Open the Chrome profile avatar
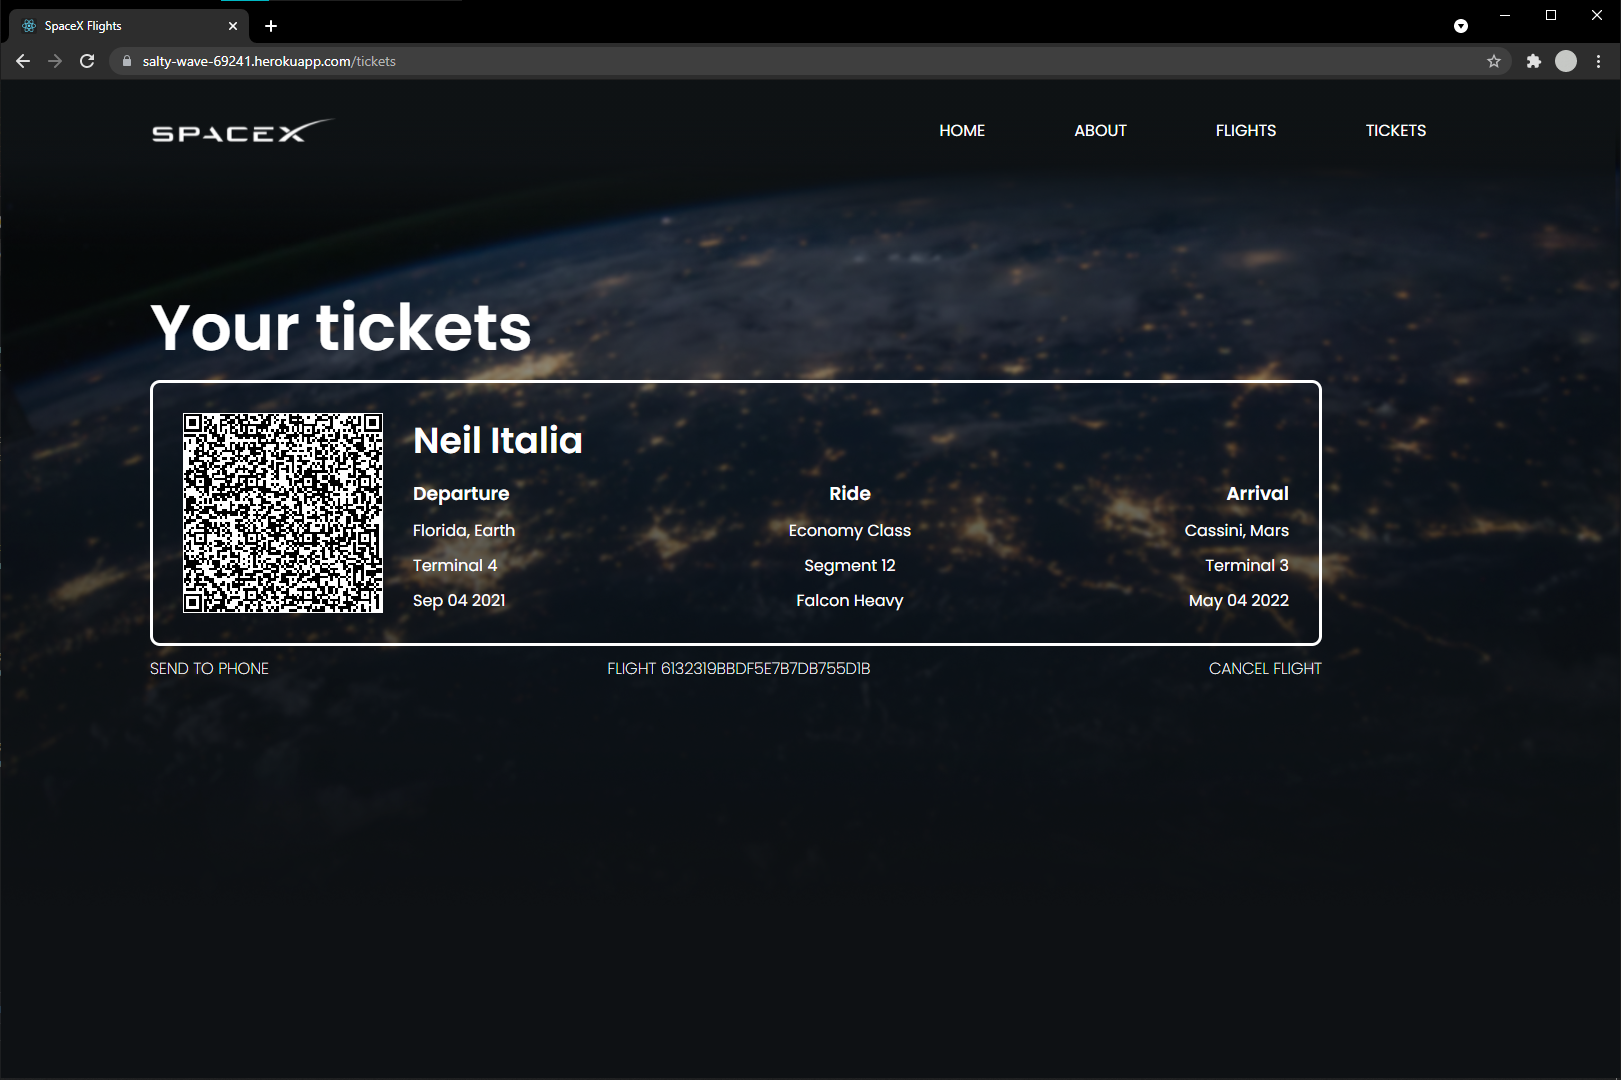 click(1566, 61)
